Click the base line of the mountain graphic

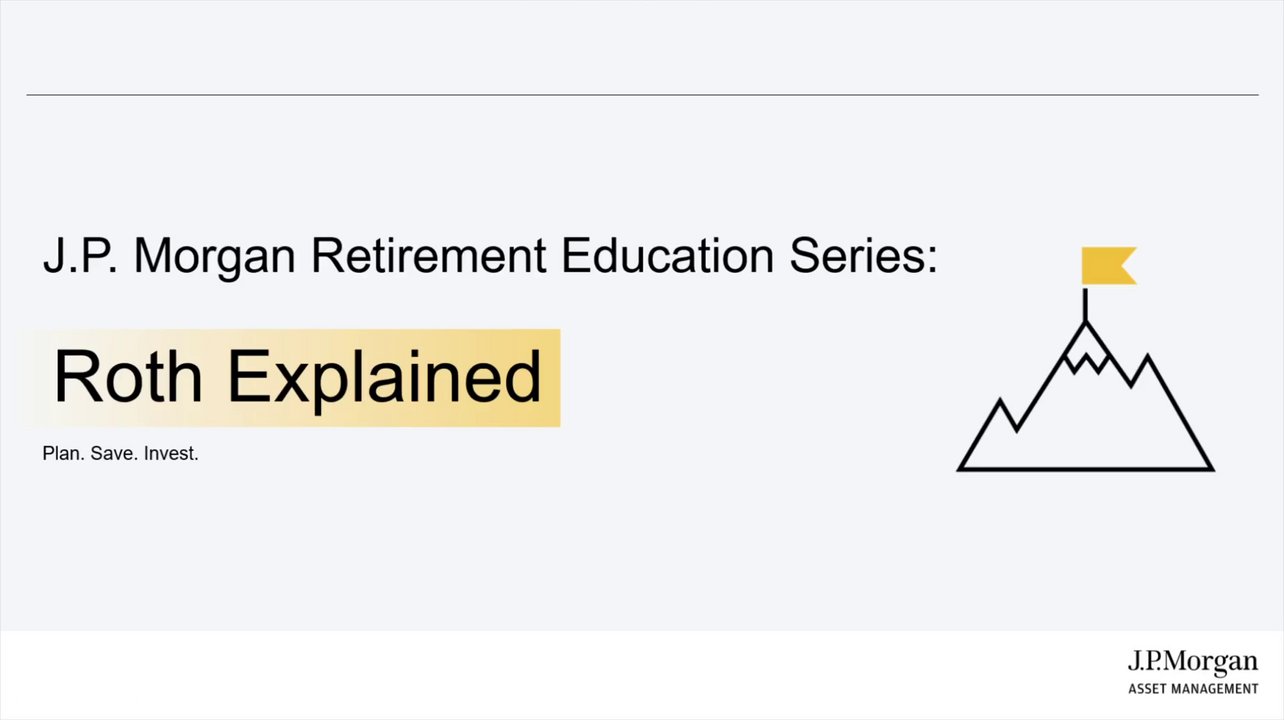click(x=1086, y=468)
